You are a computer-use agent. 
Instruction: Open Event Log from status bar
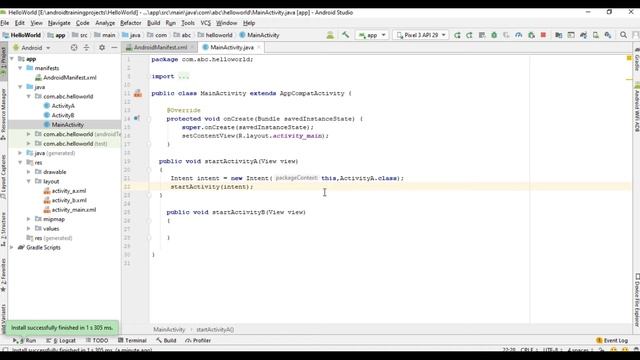coord(612,340)
